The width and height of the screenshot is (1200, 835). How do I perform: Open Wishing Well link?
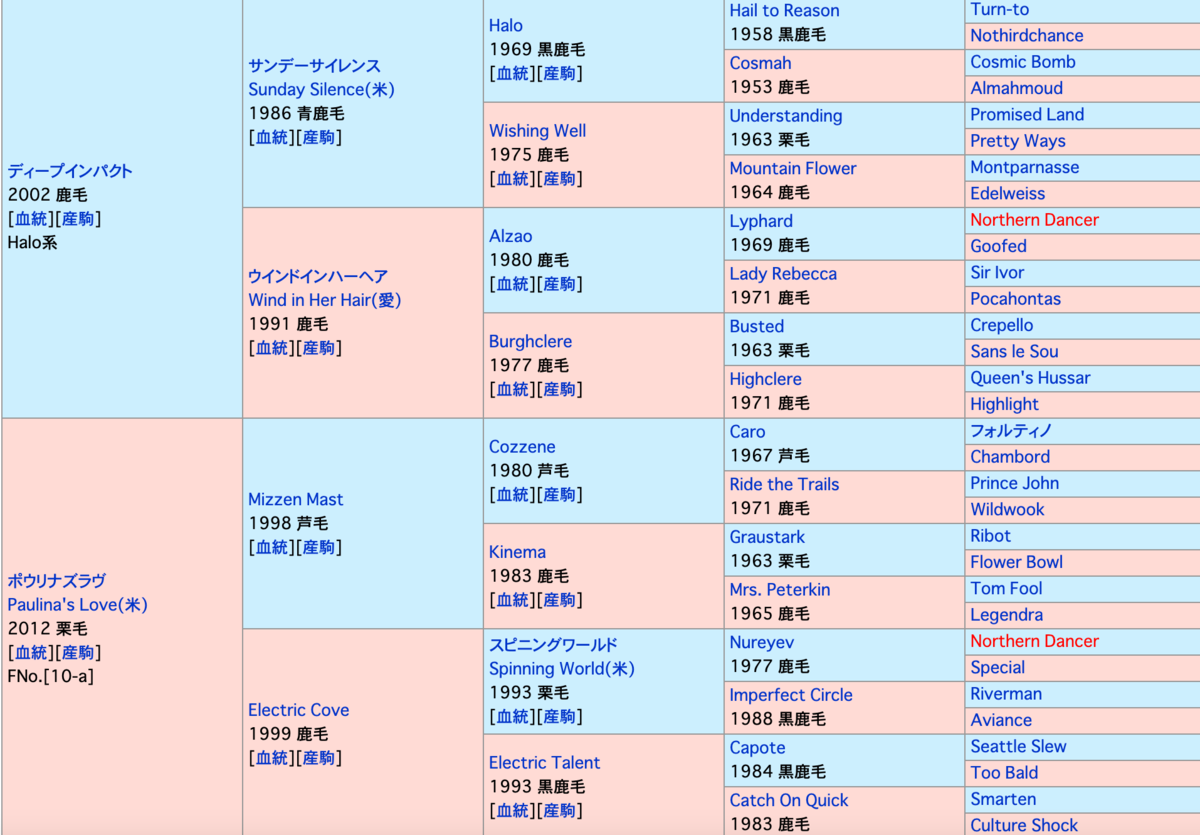point(538,130)
